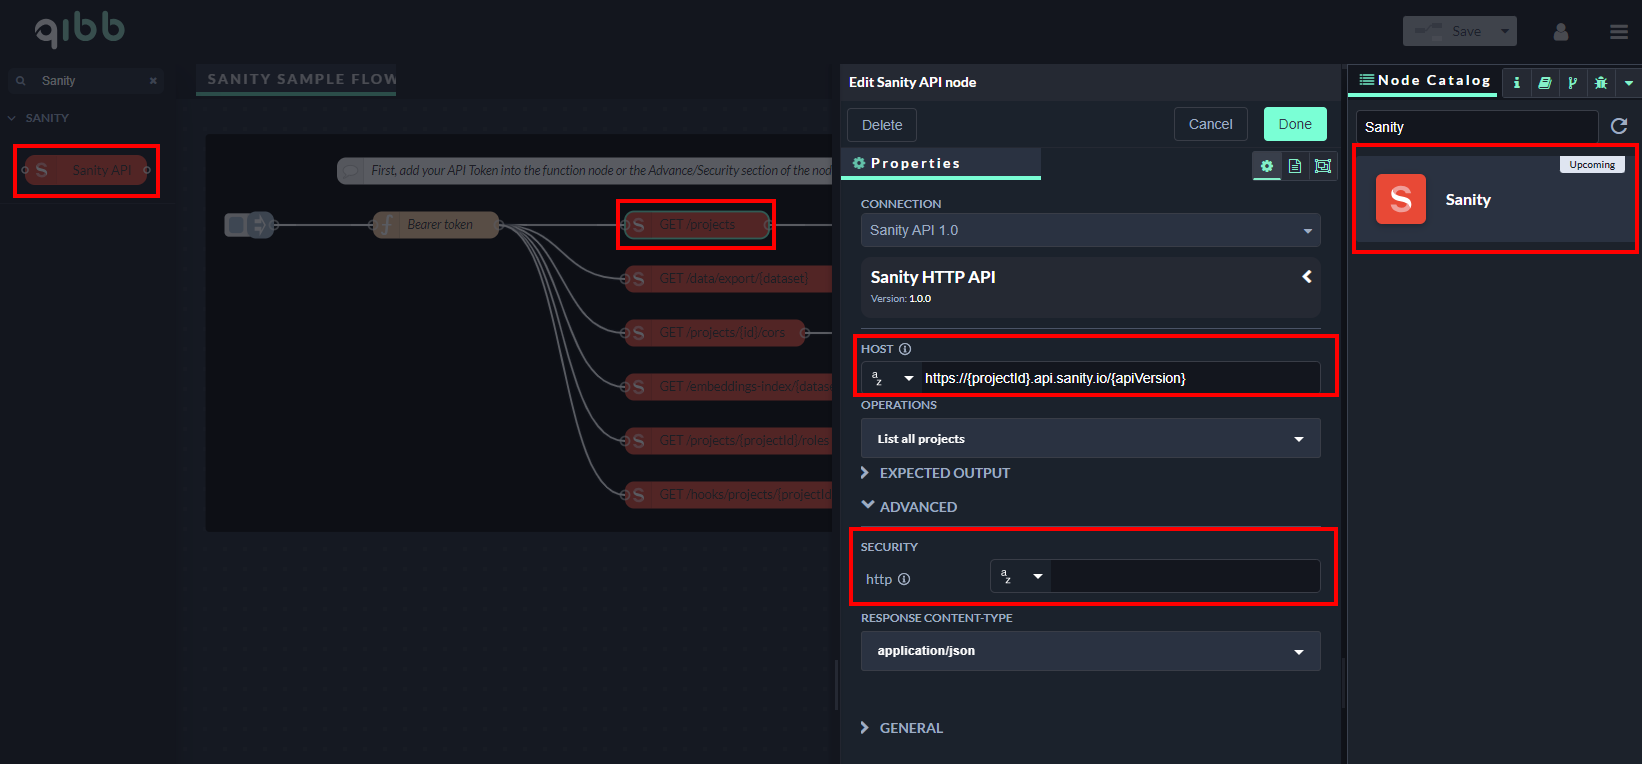Open the debug bug tab
This screenshot has width=1642, height=764.
(x=1600, y=83)
